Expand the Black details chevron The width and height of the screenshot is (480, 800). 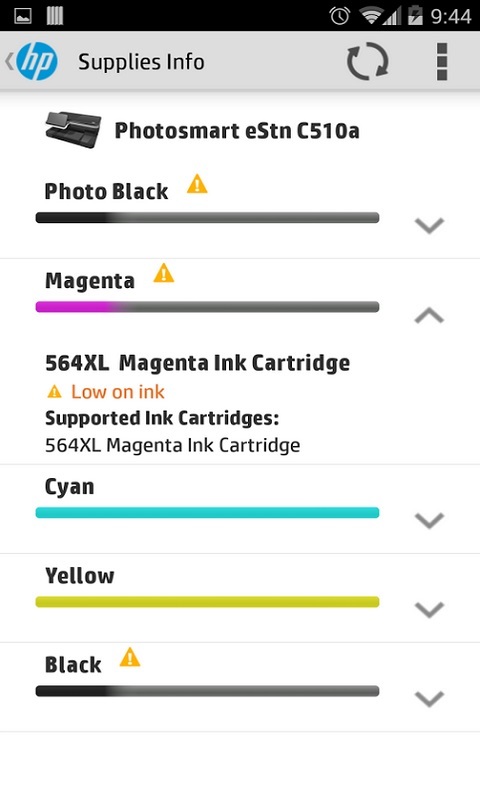click(430, 698)
